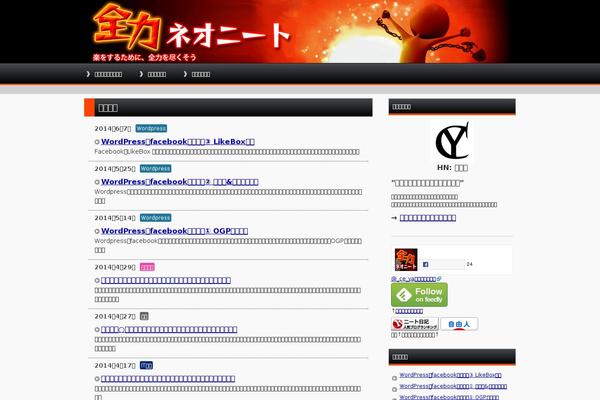Screen dimensions: 600x400
Task: Click the YC profile avatar in the sidebar
Action: pos(452,140)
